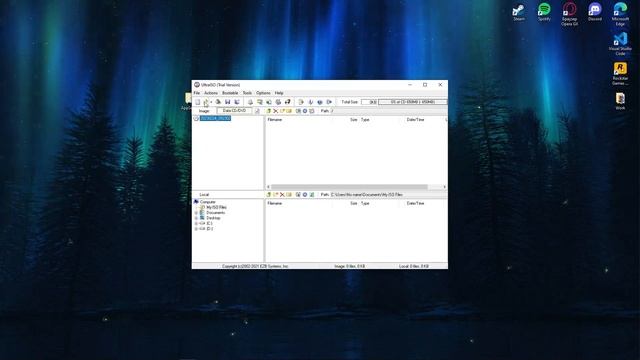Open the Help menu
The image size is (640, 360).
(279, 93)
